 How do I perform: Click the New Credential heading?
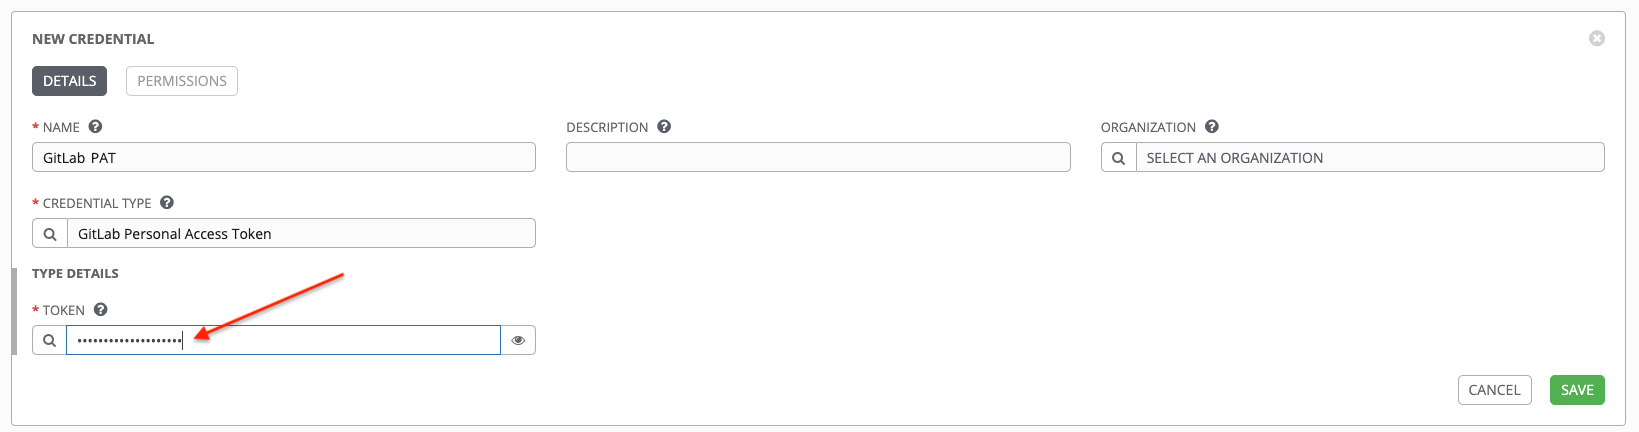[x=93, y=39]
